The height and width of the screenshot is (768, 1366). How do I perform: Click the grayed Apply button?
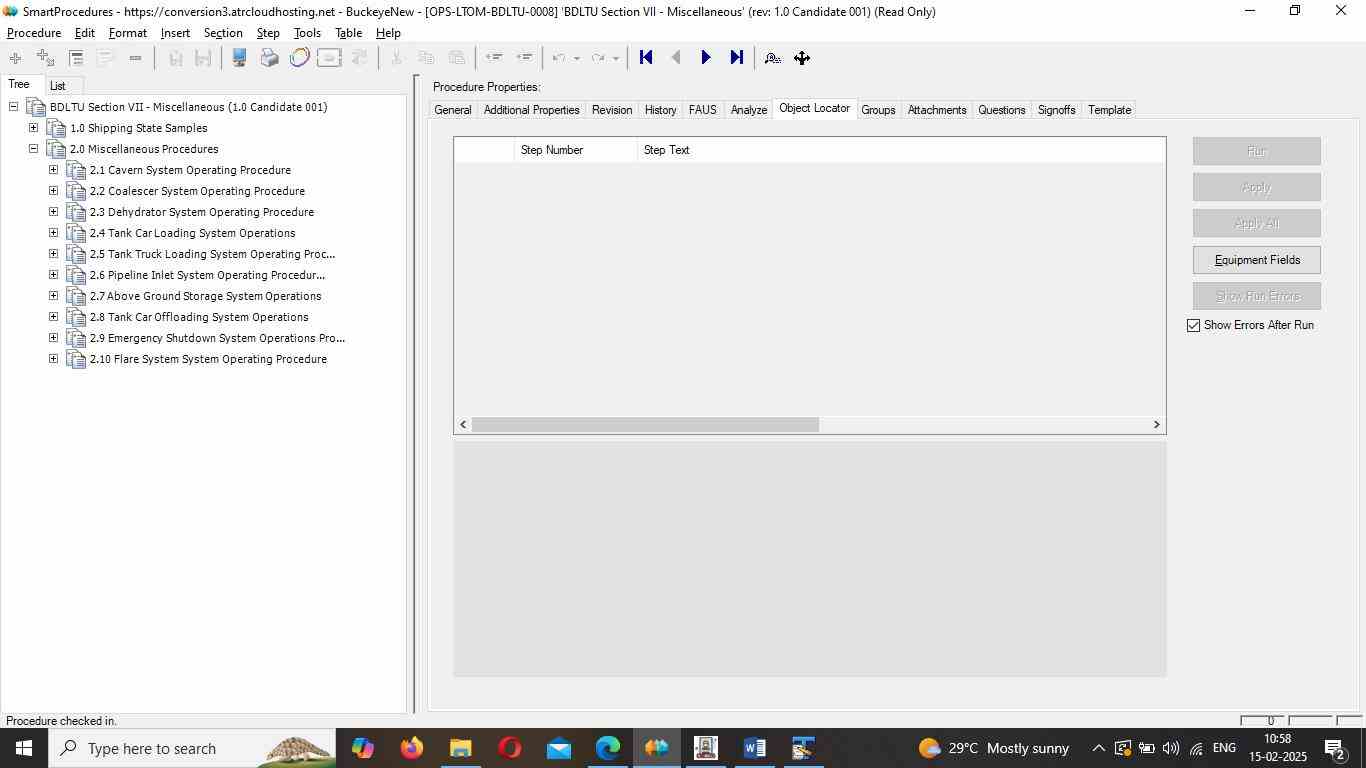click(x=1257, y=187)
